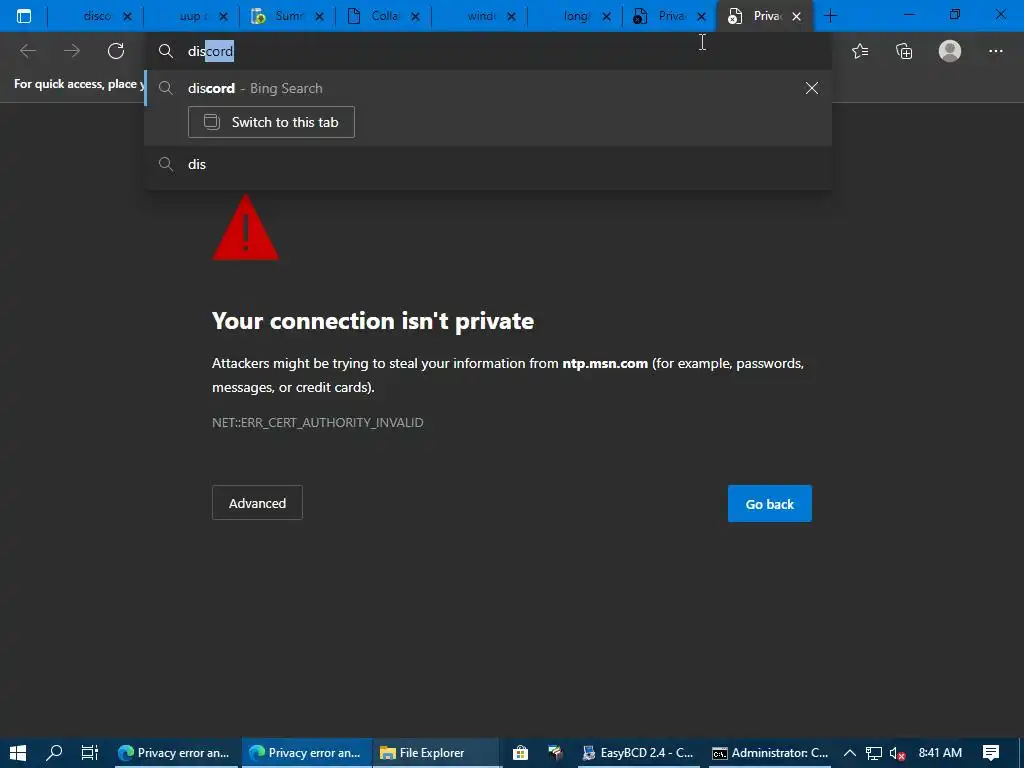Open the vertical tabs menu icon
This screenshot has height=768, width=1024.
(24, 16)
